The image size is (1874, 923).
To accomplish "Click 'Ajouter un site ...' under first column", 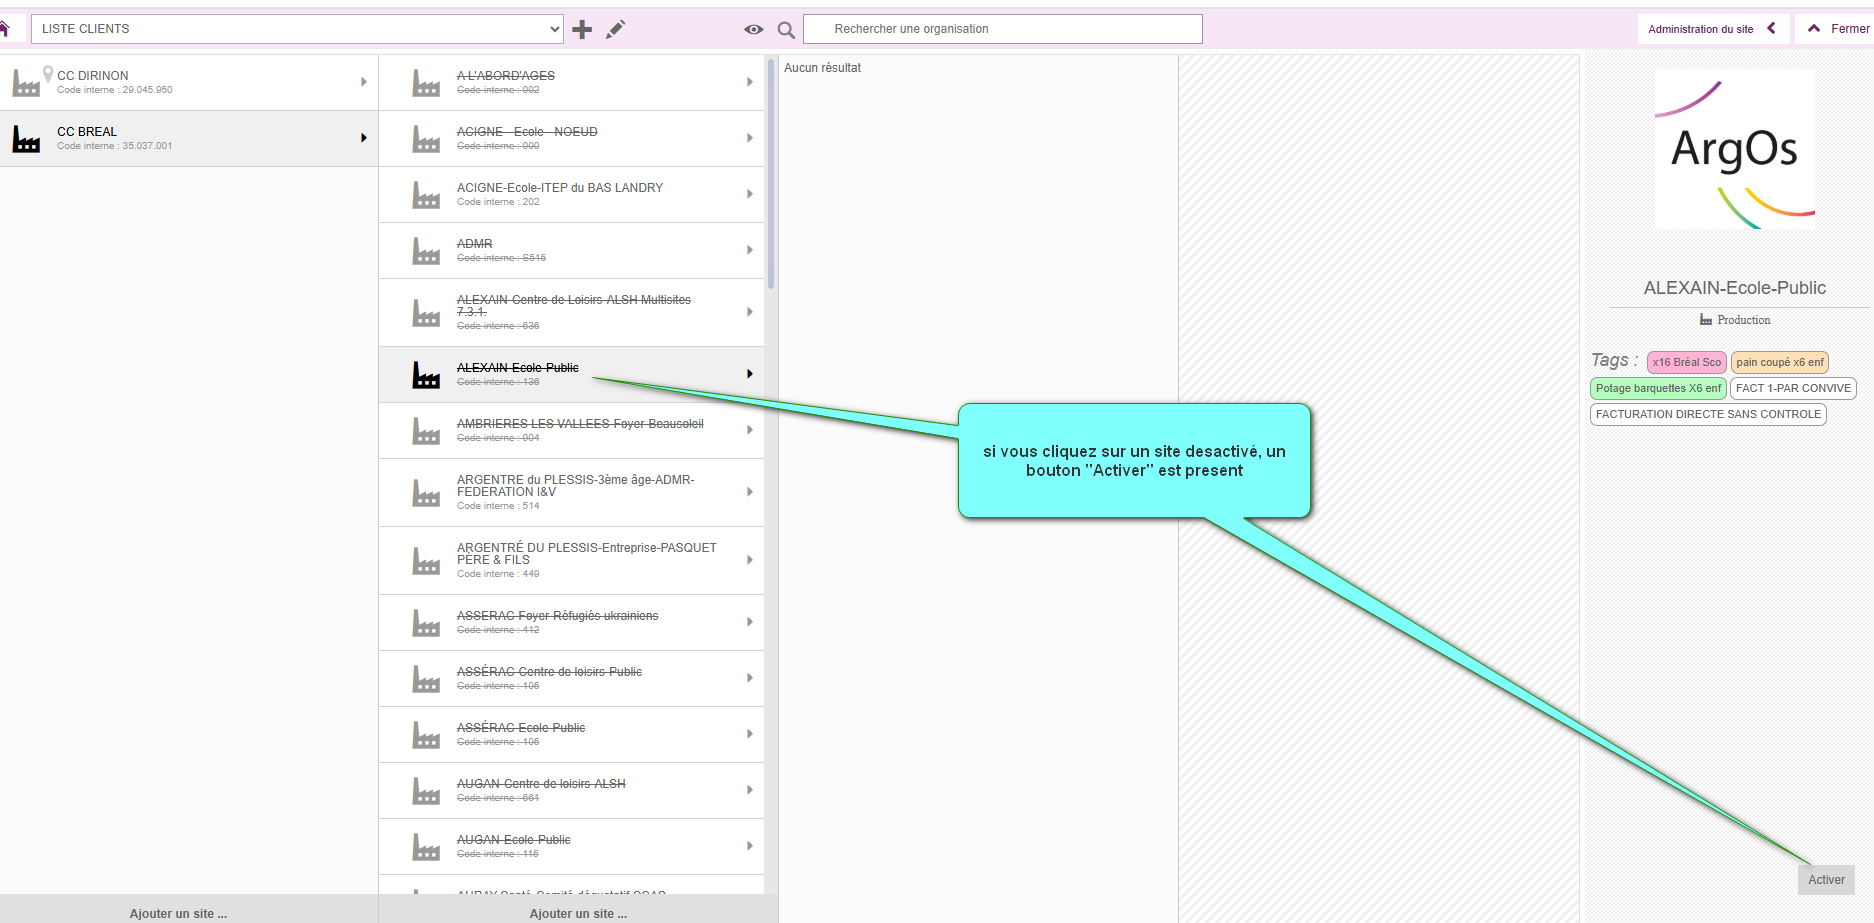I will (x=178, y=913).
